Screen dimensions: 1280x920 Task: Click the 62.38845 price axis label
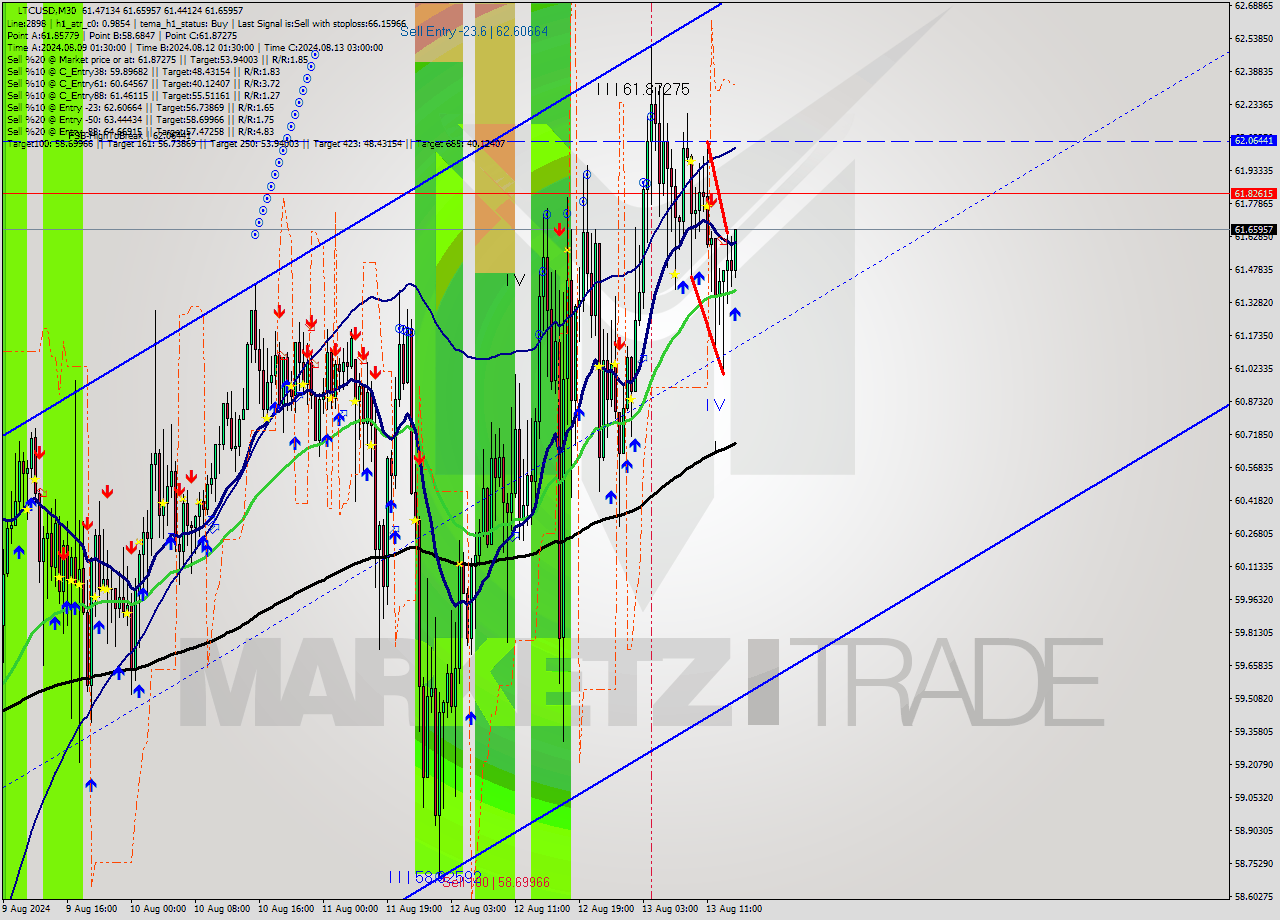coord(1254,71)
